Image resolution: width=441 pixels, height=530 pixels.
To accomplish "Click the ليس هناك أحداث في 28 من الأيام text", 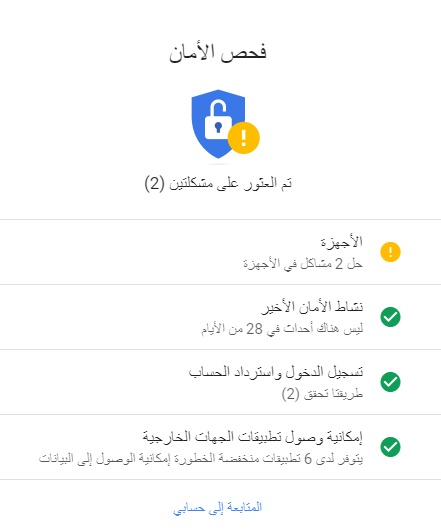I will pos(282,329).
